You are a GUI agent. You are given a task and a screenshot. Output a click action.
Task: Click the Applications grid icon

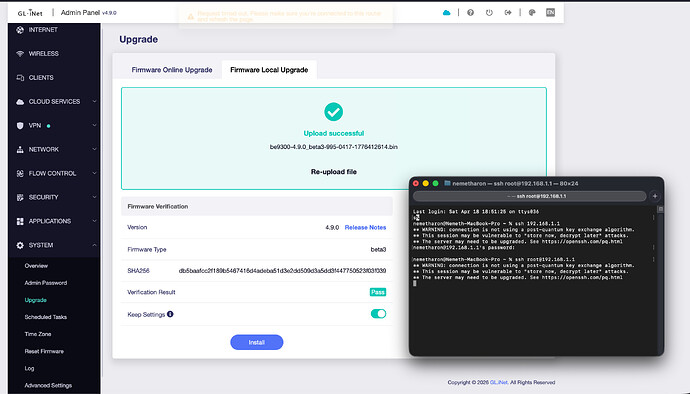coord(20,221)
